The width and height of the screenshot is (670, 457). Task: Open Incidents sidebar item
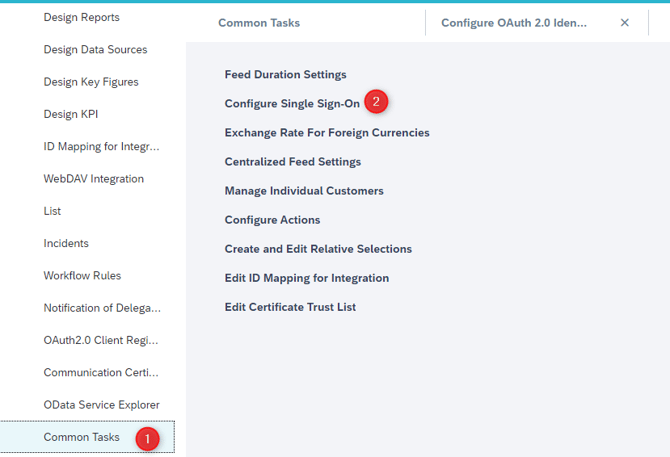pyautogui.click(x=66, y=243)
